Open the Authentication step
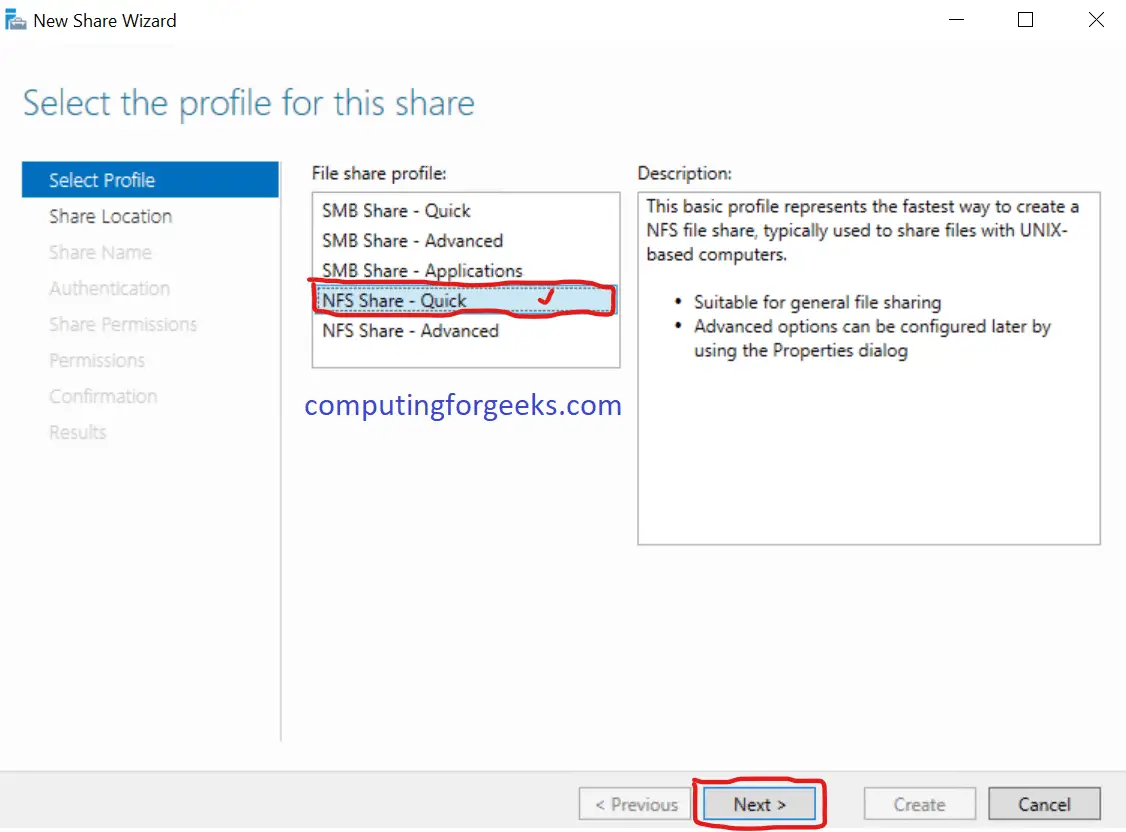 click(x=109, y=288)
